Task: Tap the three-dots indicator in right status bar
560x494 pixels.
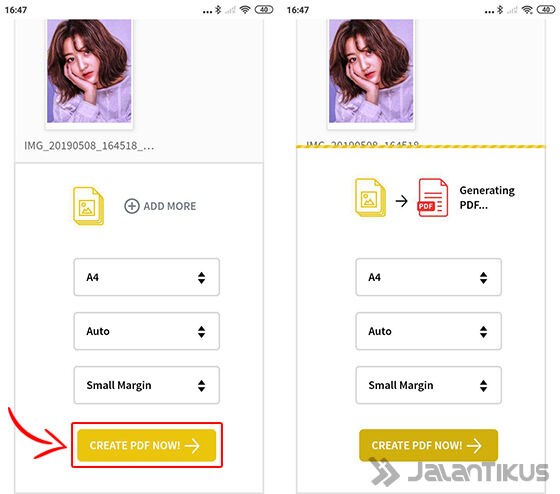Action: click(x=489, y=12)
